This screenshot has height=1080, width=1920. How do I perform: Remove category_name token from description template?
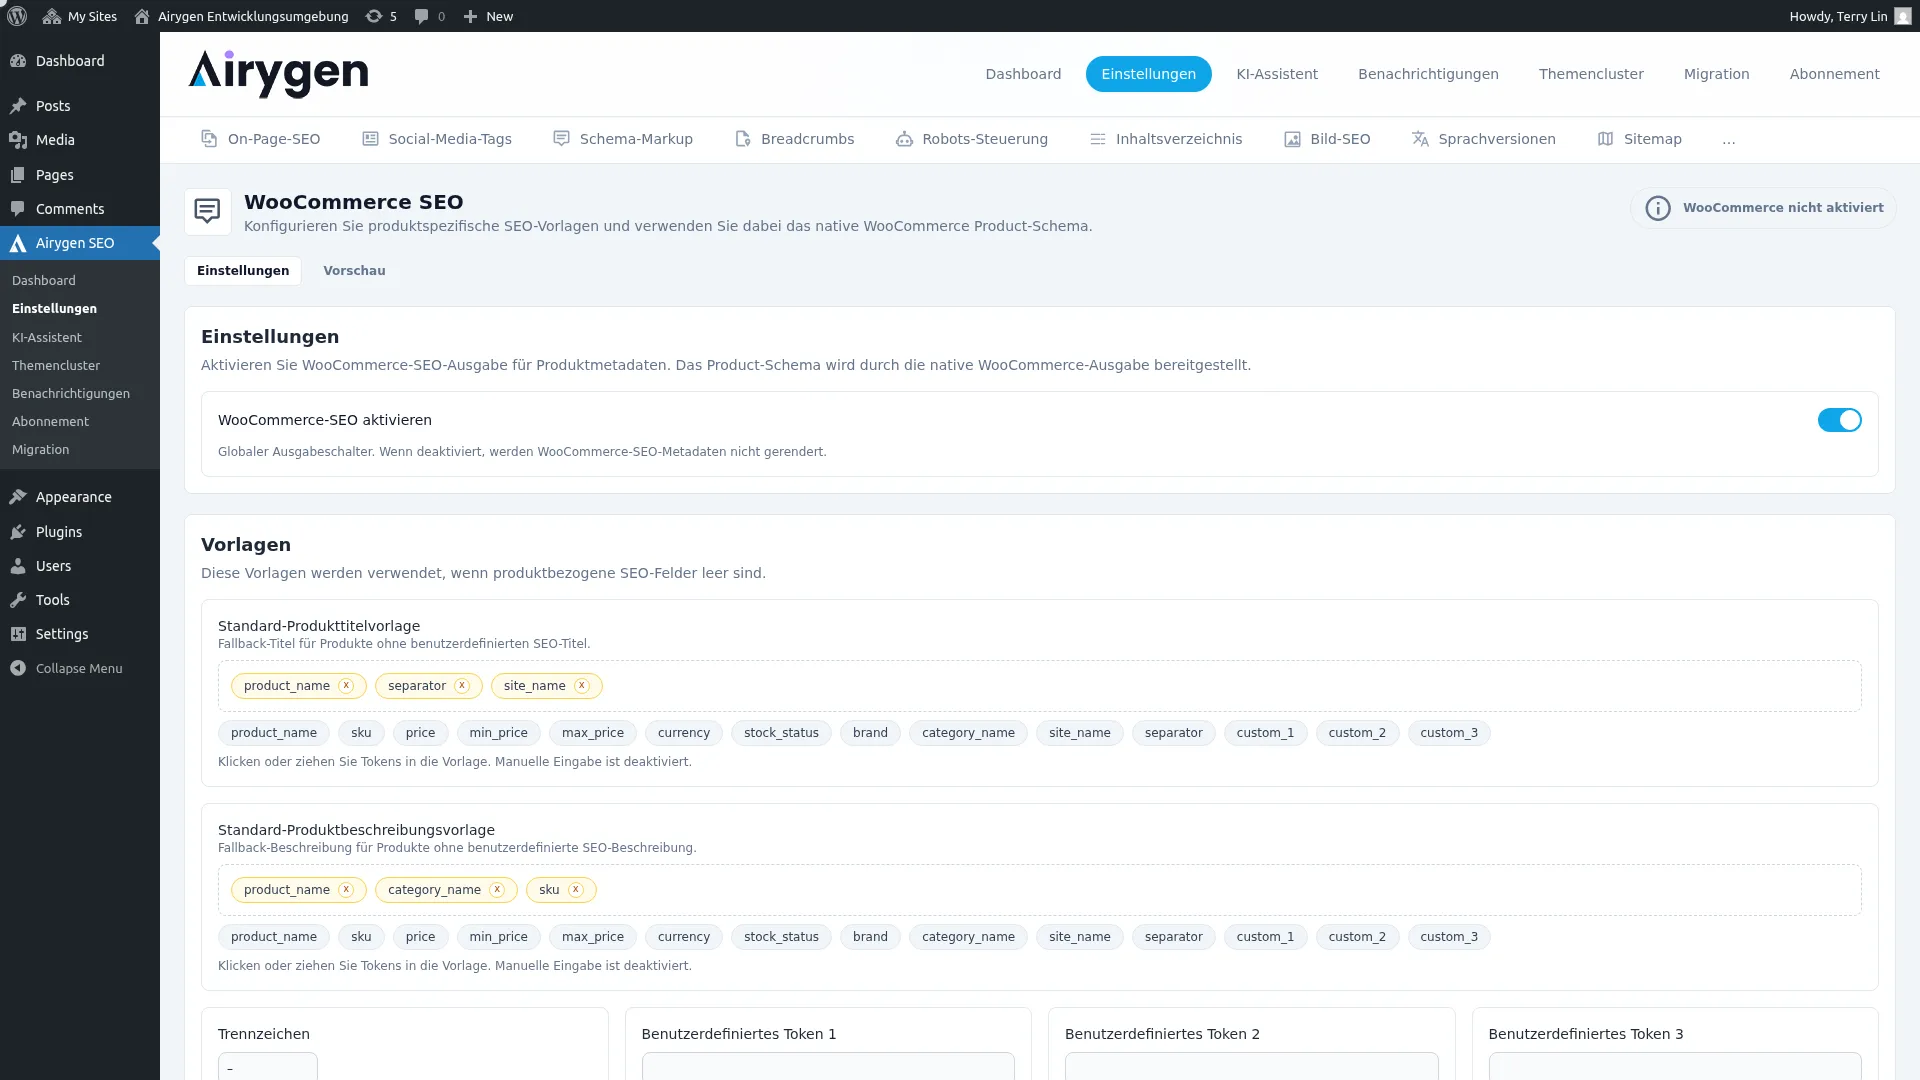click(497, 890)
